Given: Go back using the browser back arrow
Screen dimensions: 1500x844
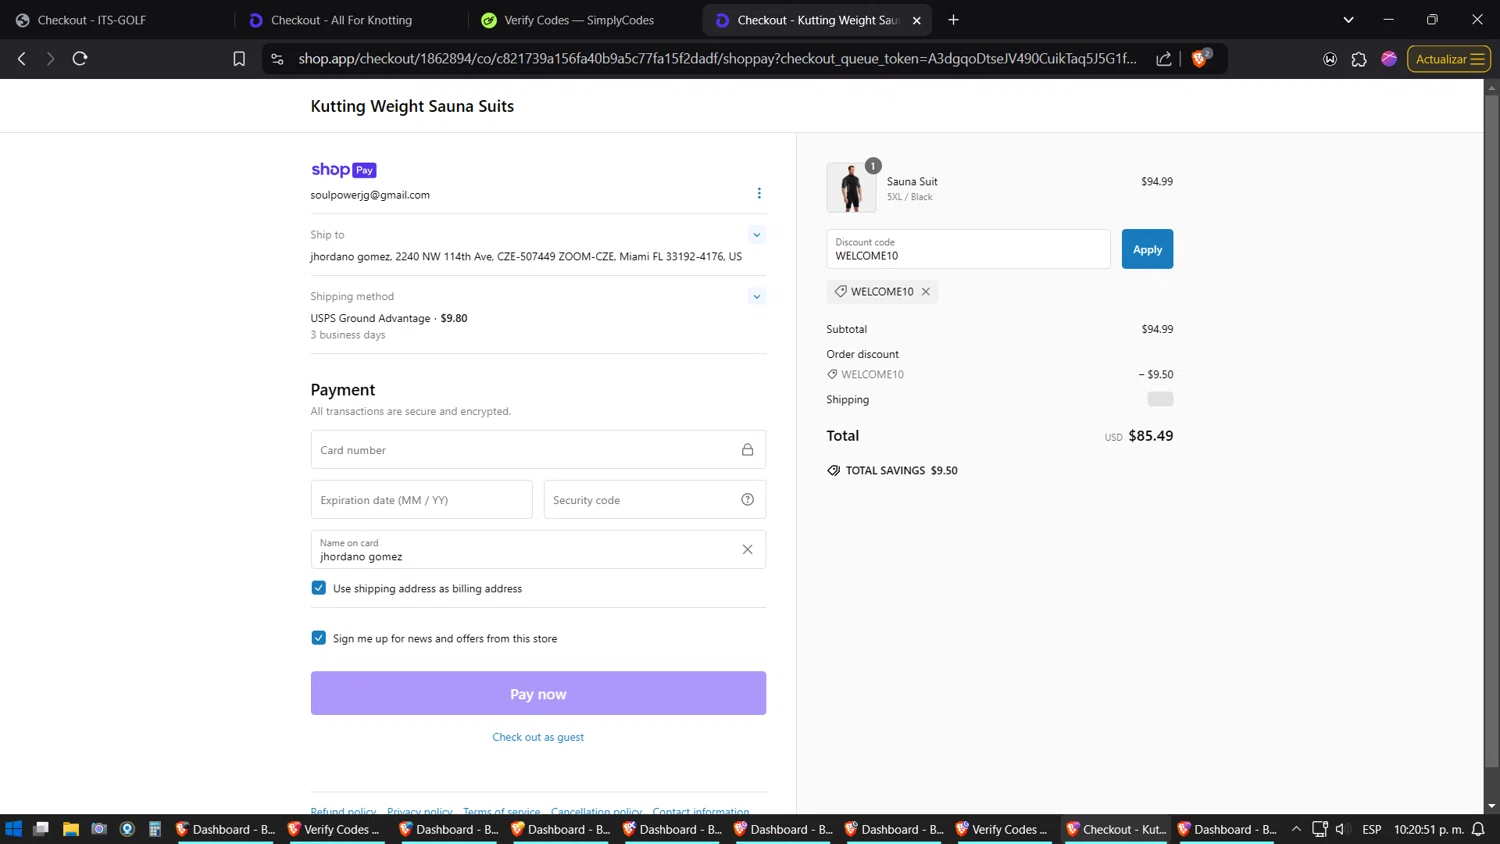Looking at the screenshot, I should tap(22, 59).
